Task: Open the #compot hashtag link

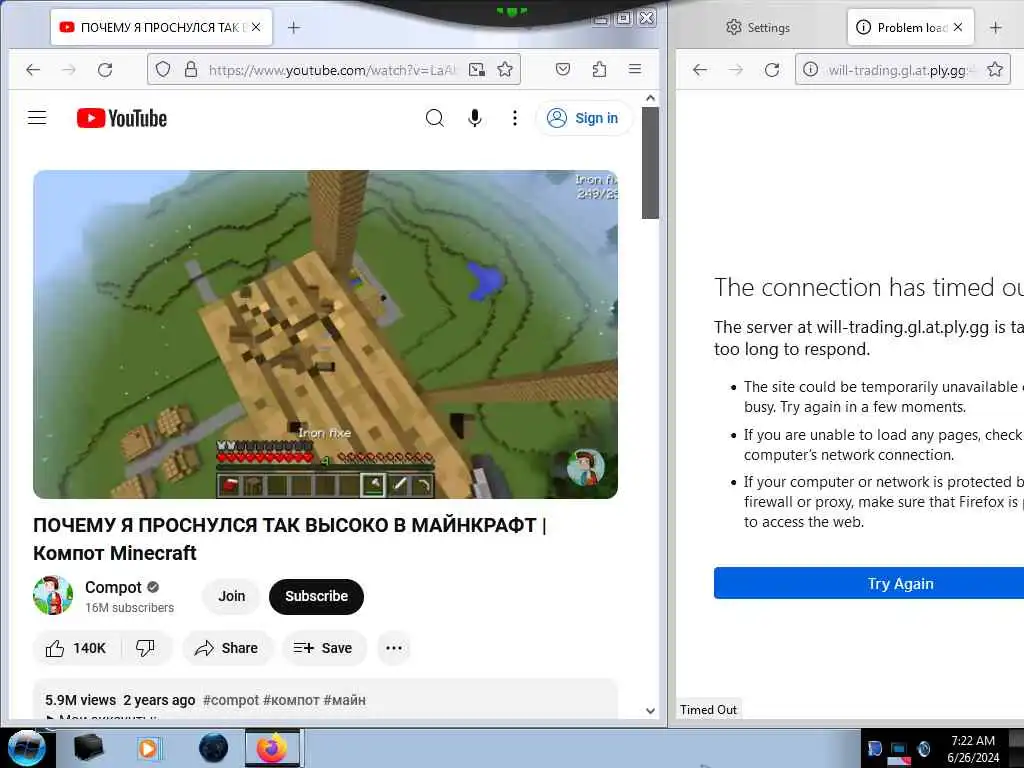Action: pyautogui.click(x=231, y=700)
